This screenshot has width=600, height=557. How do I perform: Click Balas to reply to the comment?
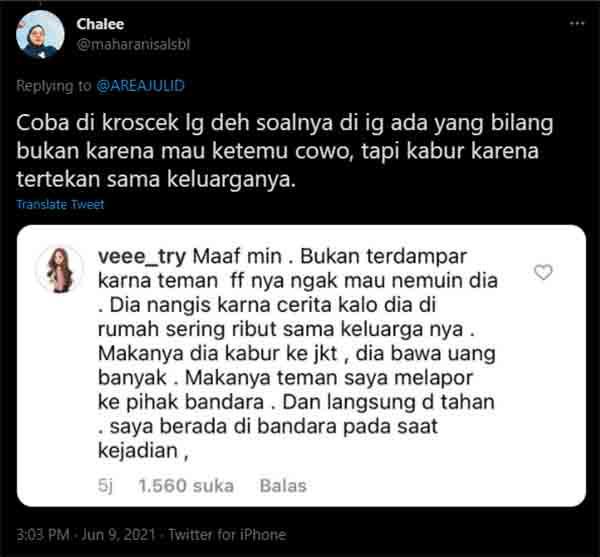click(x=283, y=486)
